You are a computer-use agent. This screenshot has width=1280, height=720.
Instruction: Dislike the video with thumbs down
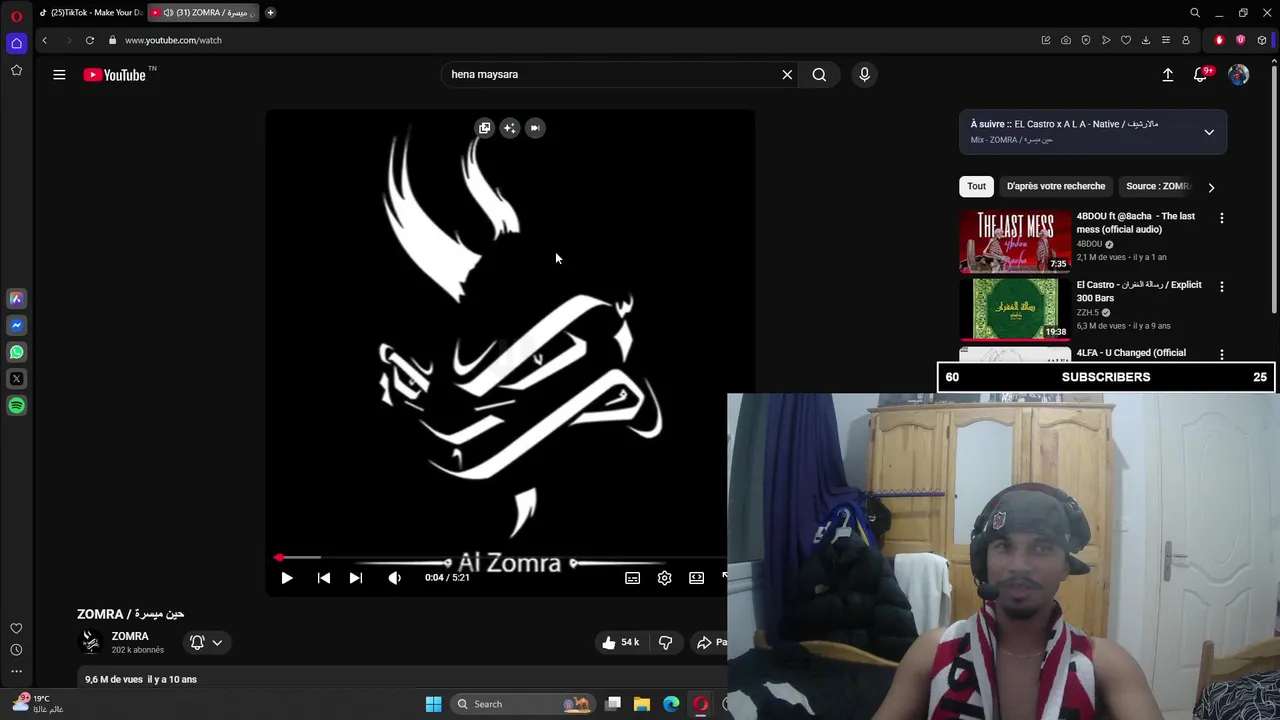point(665,643)
